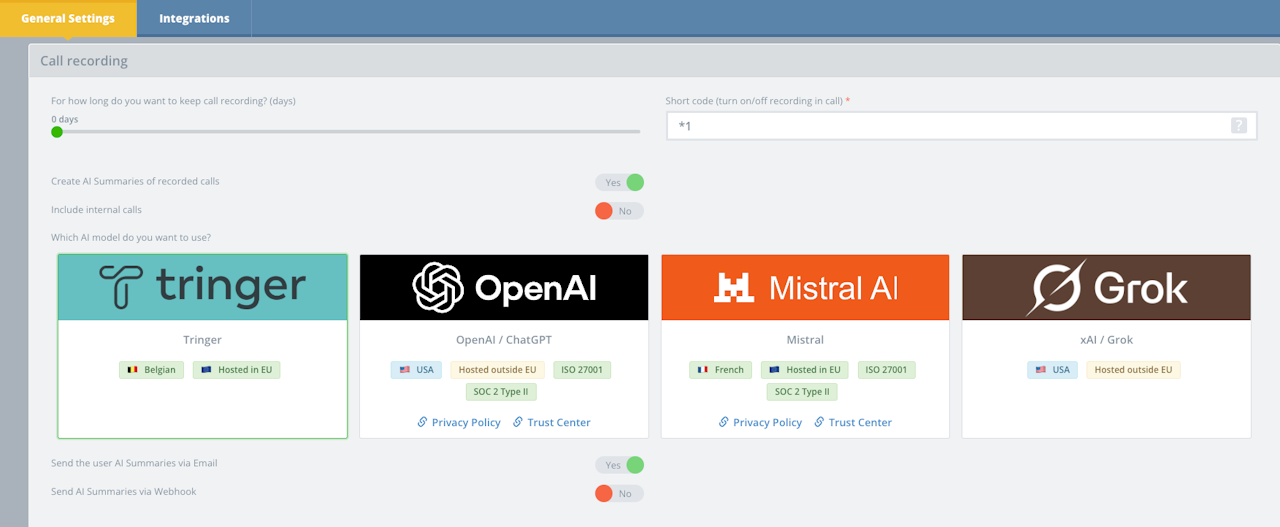Click the link icon beside OpenAI Trust Center
Image resolution: width=1280 pixels, height=527 pixels.
pos(518,422)
